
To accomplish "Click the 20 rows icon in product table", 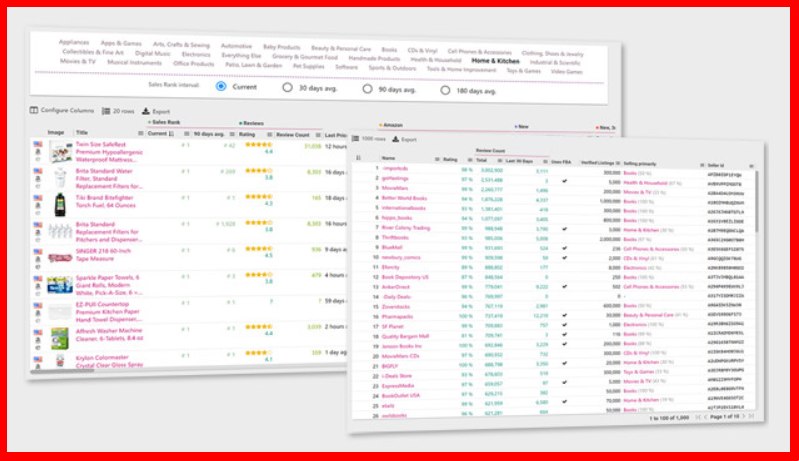I will [106, 111].
